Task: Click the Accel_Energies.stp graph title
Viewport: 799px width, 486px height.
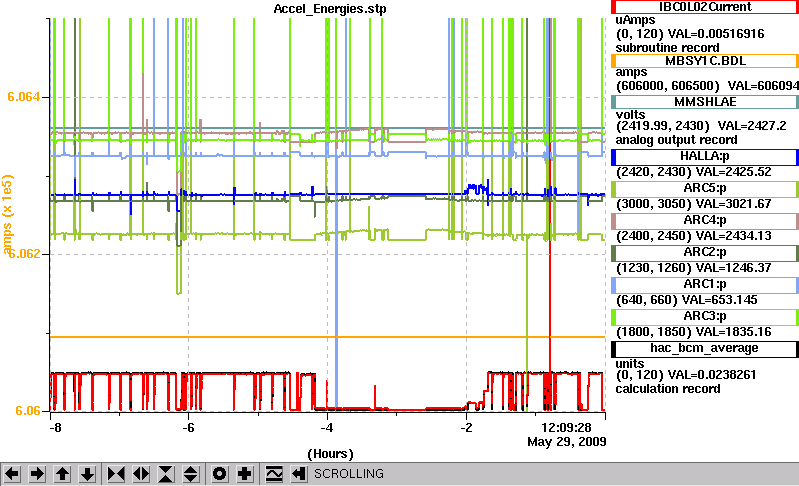Action: (x=330, y=9)
